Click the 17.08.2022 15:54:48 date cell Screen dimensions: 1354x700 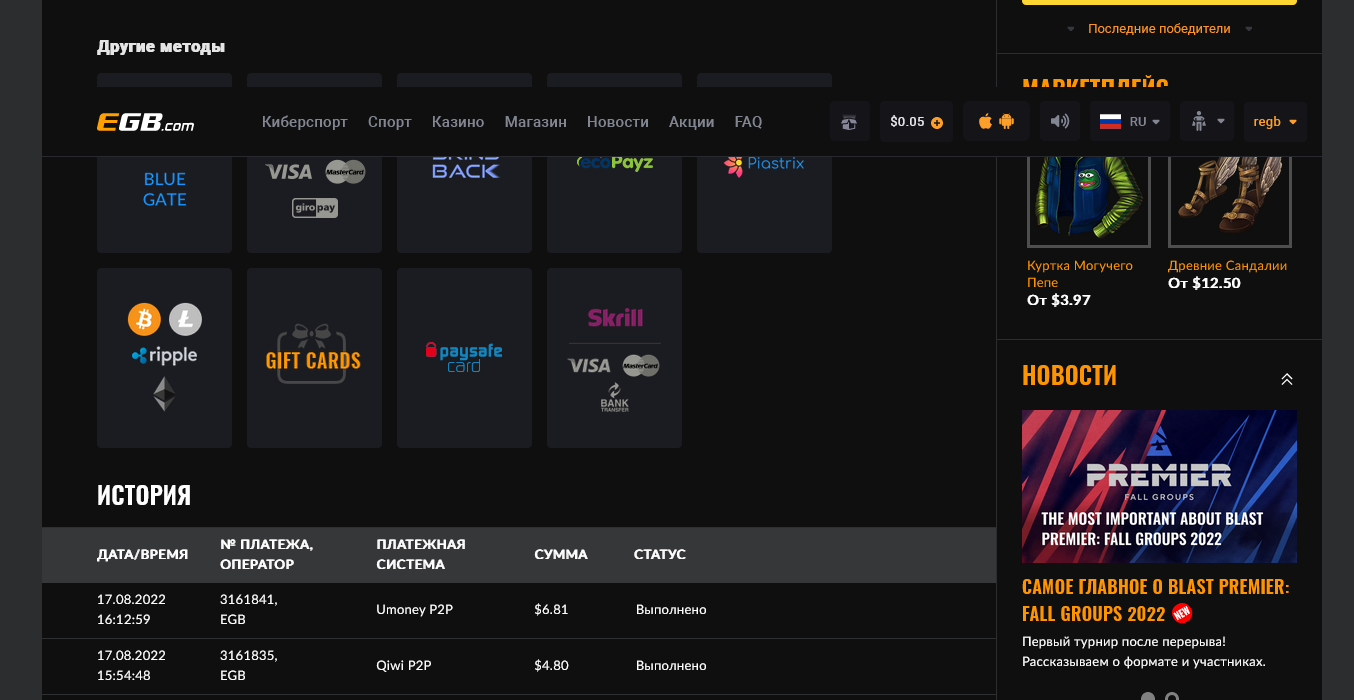pyautogui.click(x=132, y=666)
